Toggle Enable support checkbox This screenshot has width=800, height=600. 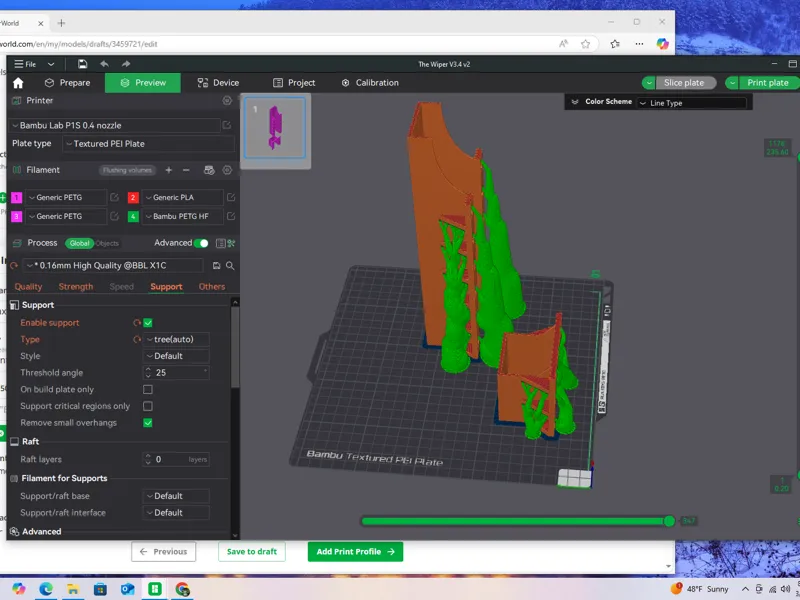coord(148,323)
